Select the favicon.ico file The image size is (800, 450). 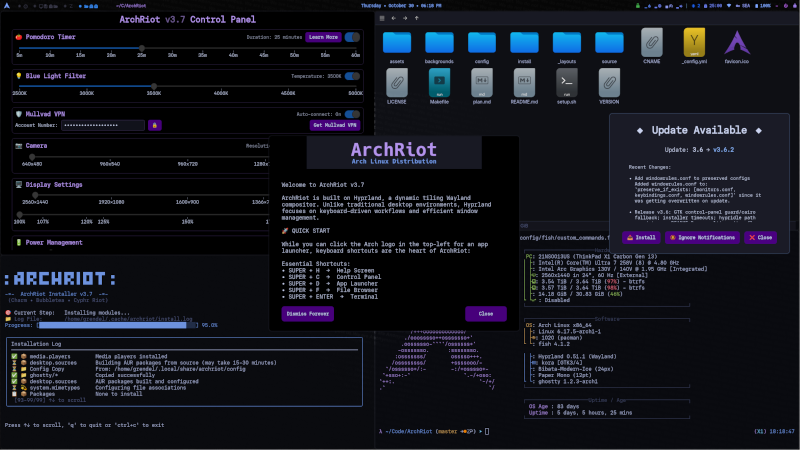(x=737, y=45)
